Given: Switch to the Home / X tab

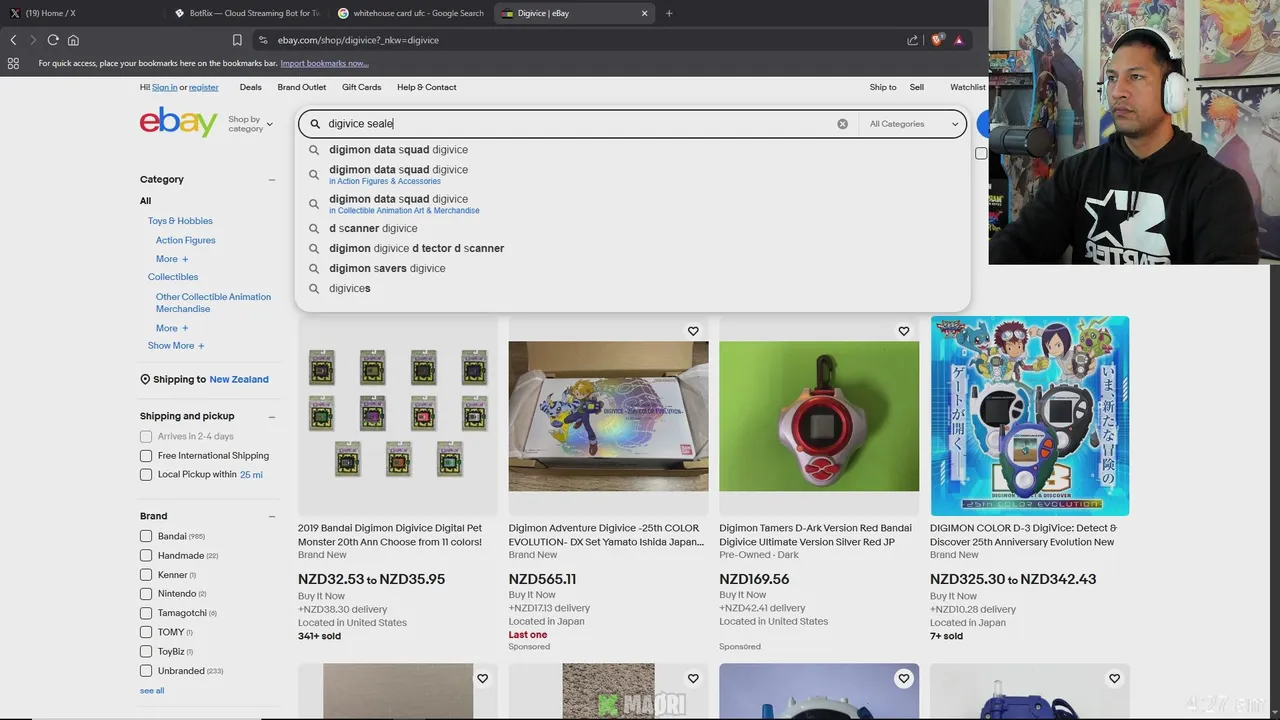Looking at the screenshot, I should (50, 13).
